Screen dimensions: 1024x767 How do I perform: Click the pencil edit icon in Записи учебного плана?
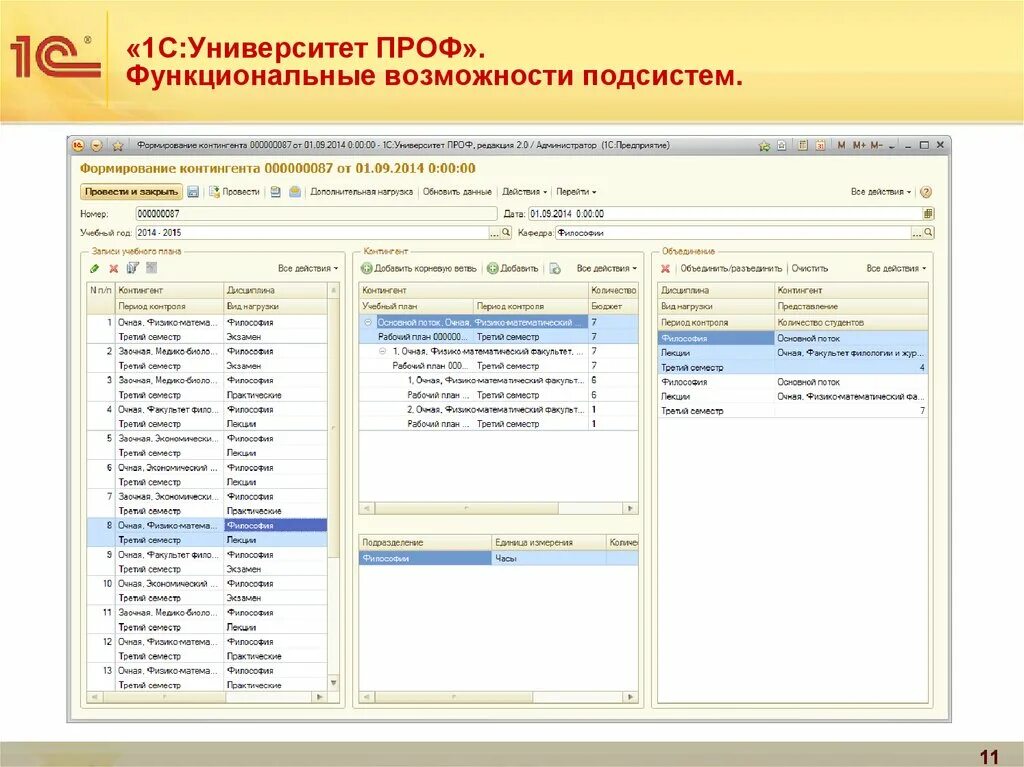coord(95,269)
